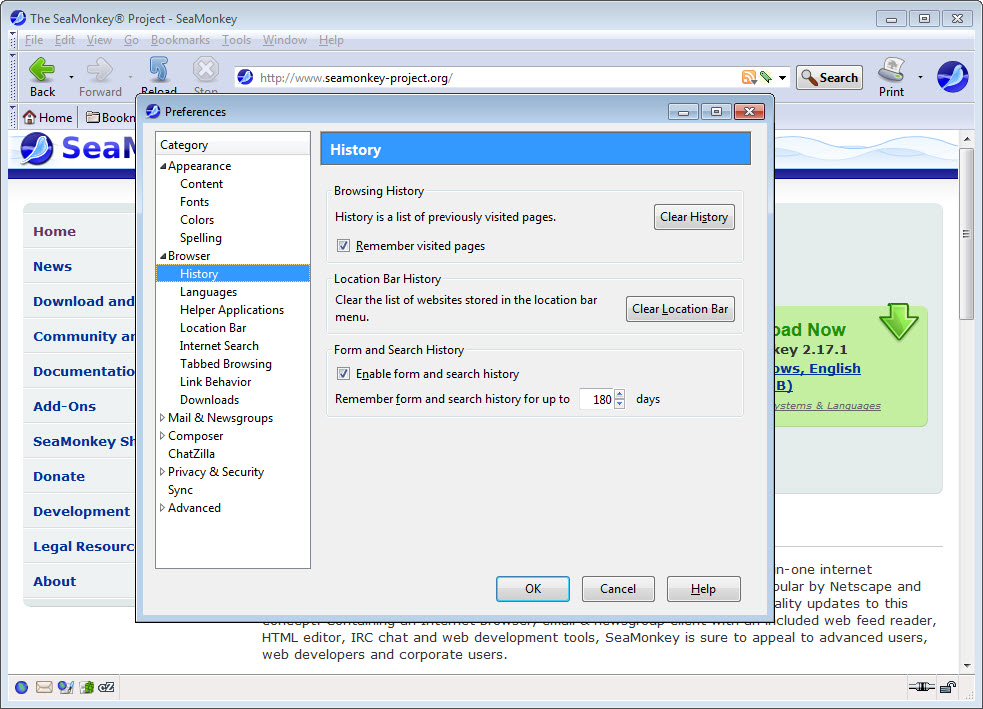Expand the Composer category
Image resolution: width=983 pixels, height=709 pixels.
(162, 436)
